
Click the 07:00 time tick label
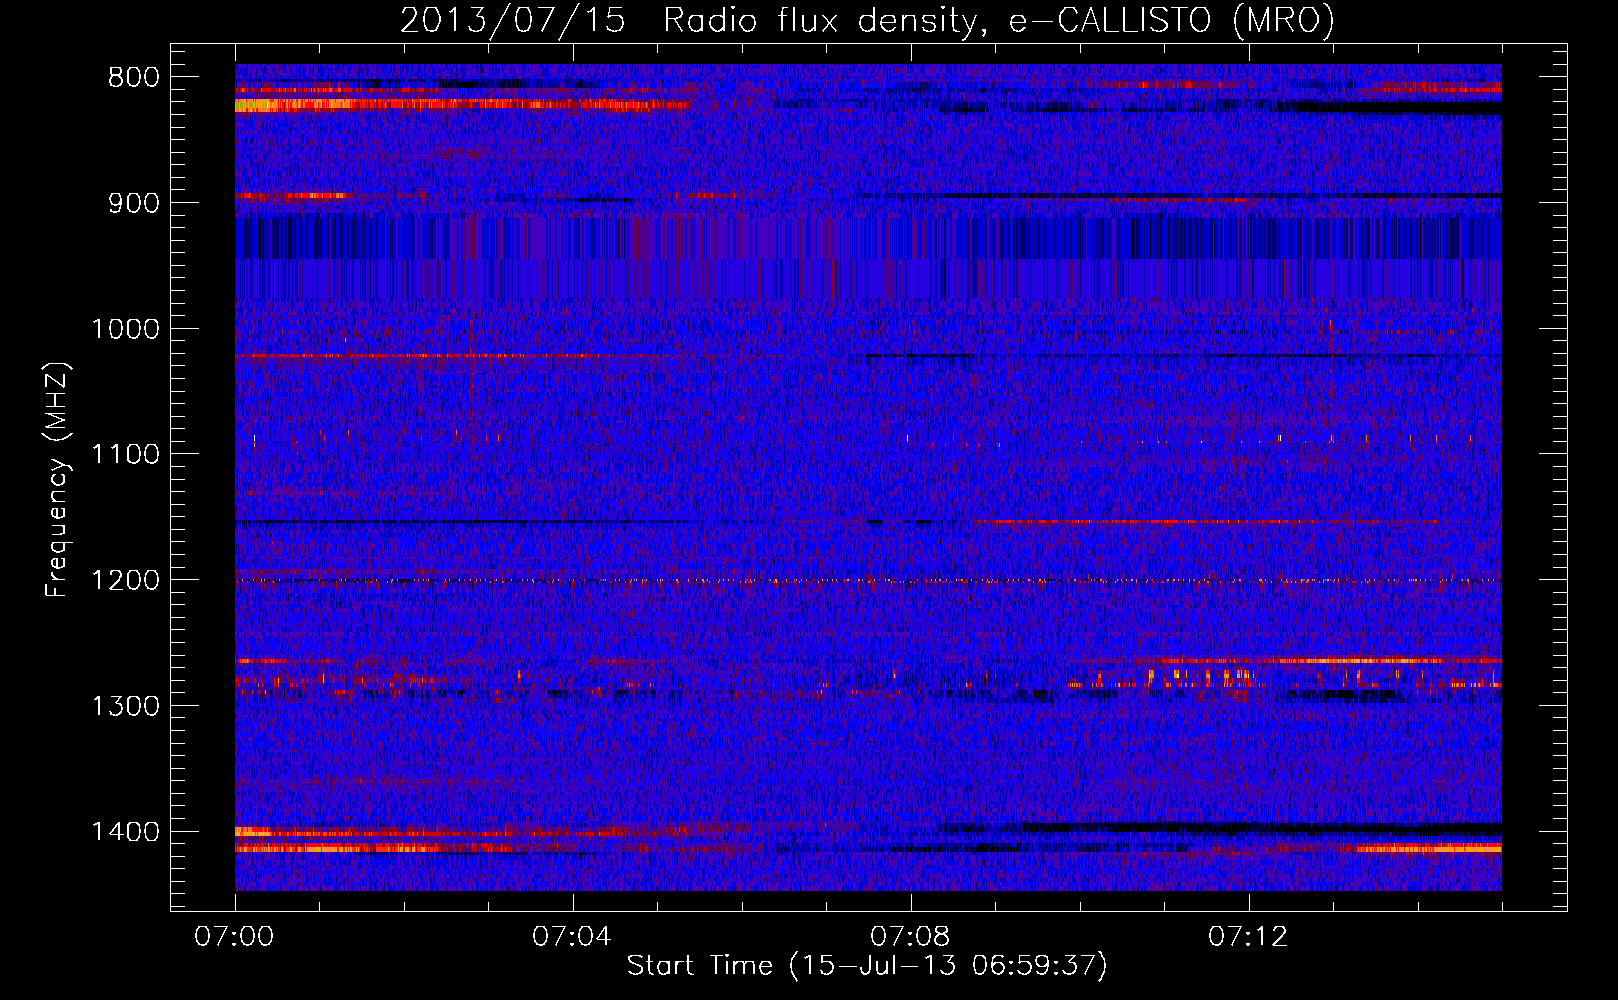pyautogui.click(x=234, y=937)
